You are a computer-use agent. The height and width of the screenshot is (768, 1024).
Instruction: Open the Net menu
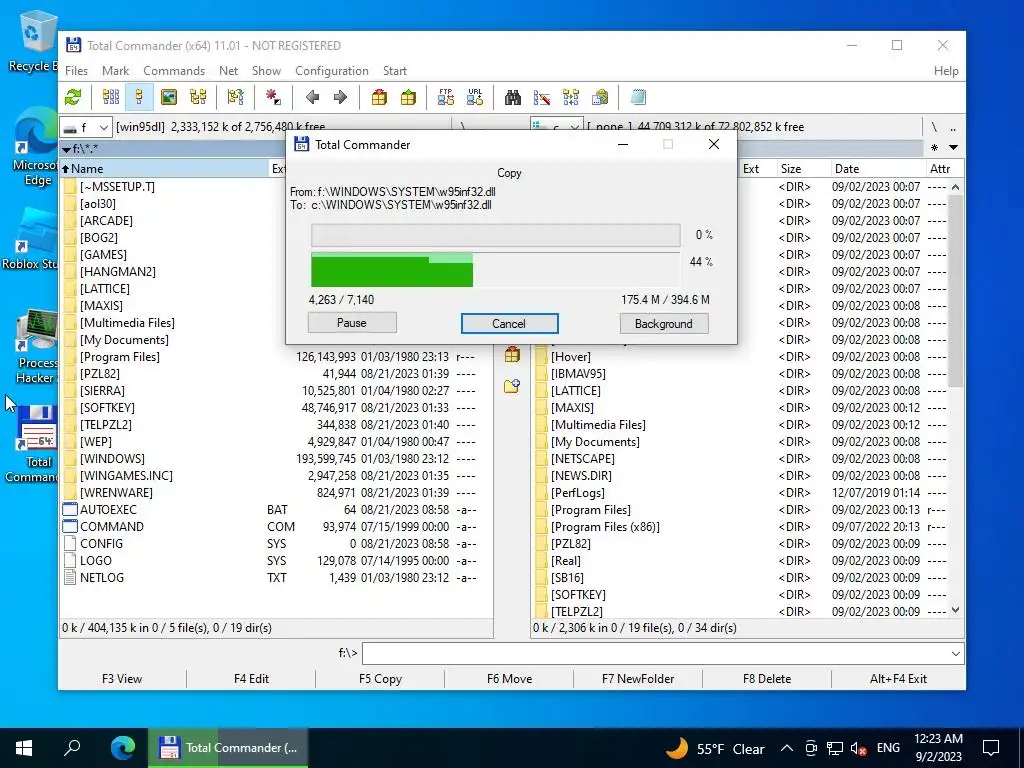click(229, 71)
